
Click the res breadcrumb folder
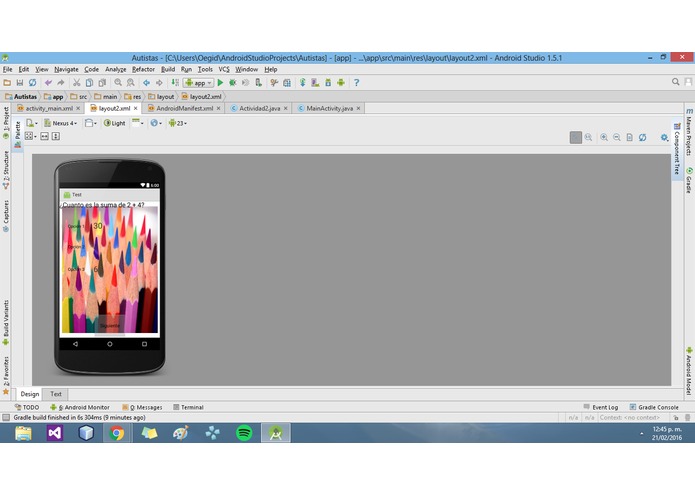click(x=133, y=96)
